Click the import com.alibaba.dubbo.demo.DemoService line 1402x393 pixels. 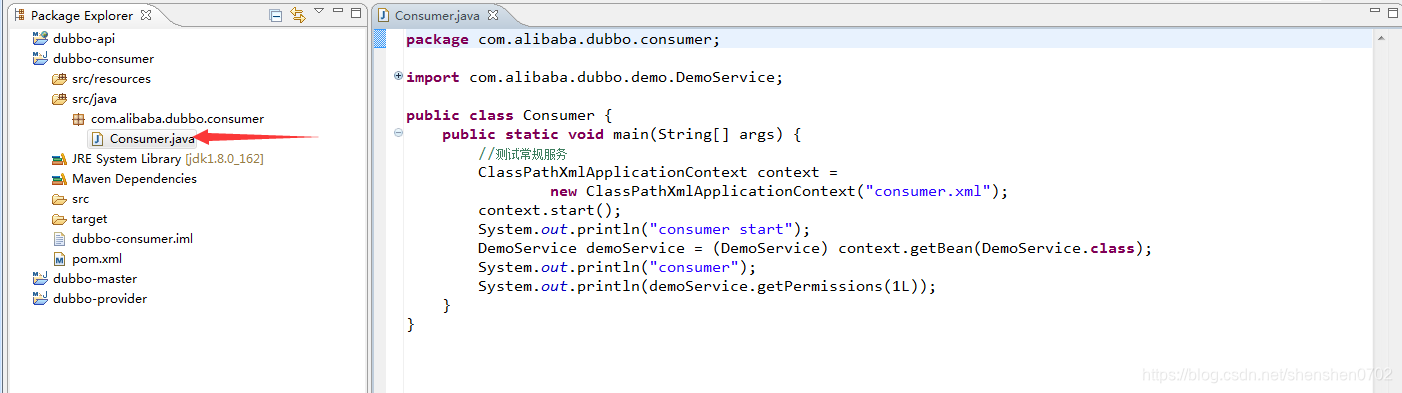click(595, 77)
